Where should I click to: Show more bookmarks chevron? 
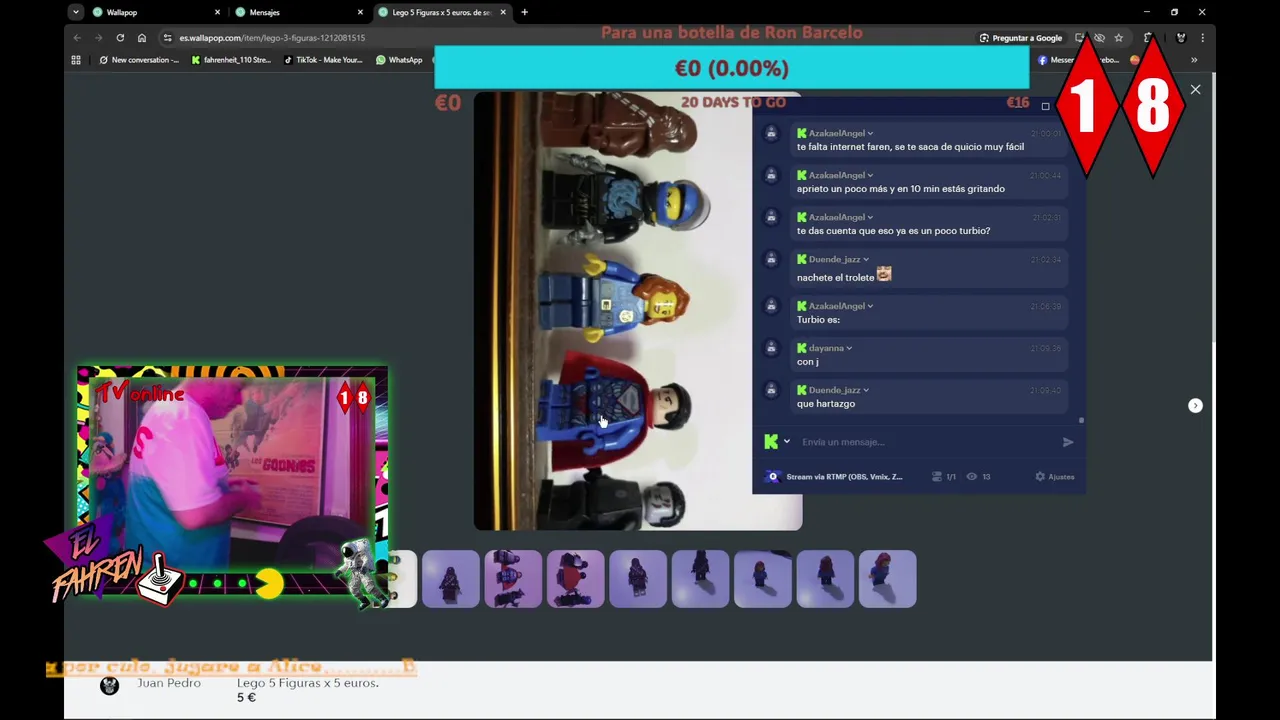1194,60
